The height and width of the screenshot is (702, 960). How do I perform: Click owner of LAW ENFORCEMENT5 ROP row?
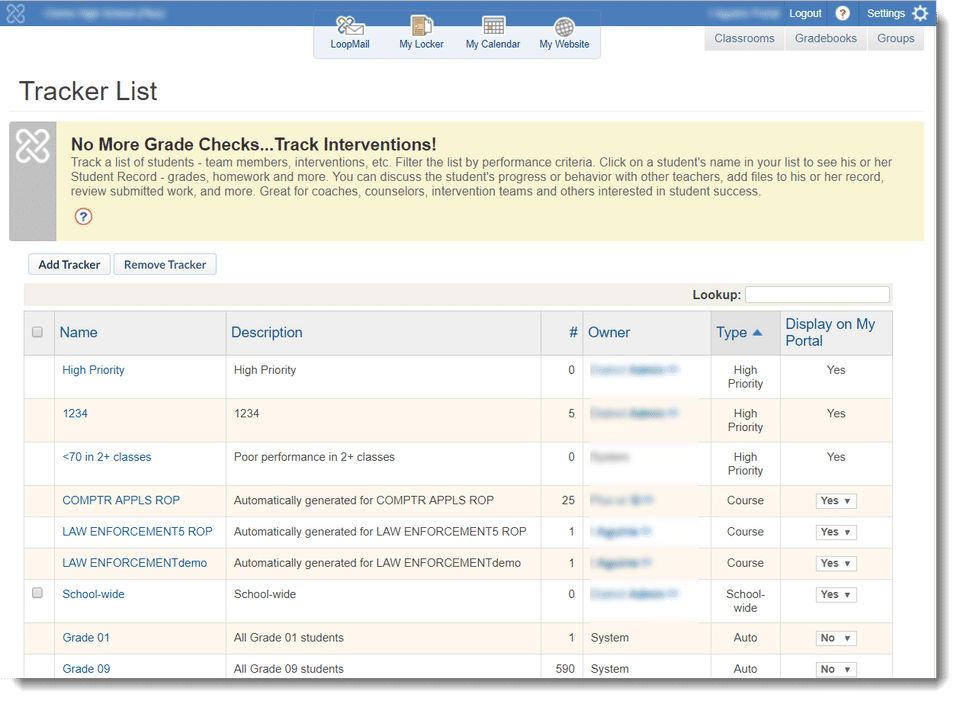620,532
